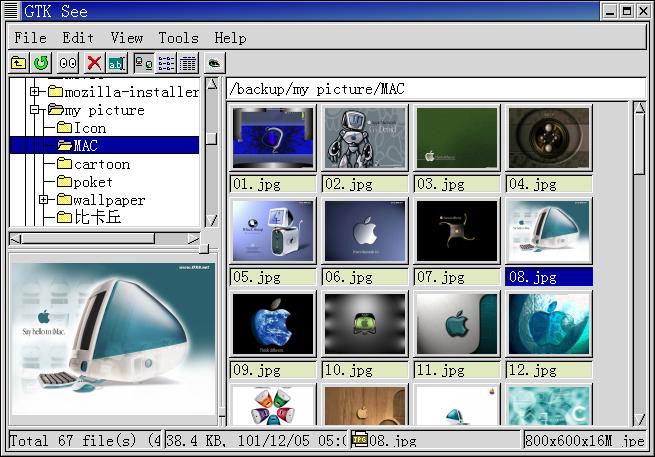Select the 07.jpg black thumbnail
This screenshot has height=457, width=655.
457,231
